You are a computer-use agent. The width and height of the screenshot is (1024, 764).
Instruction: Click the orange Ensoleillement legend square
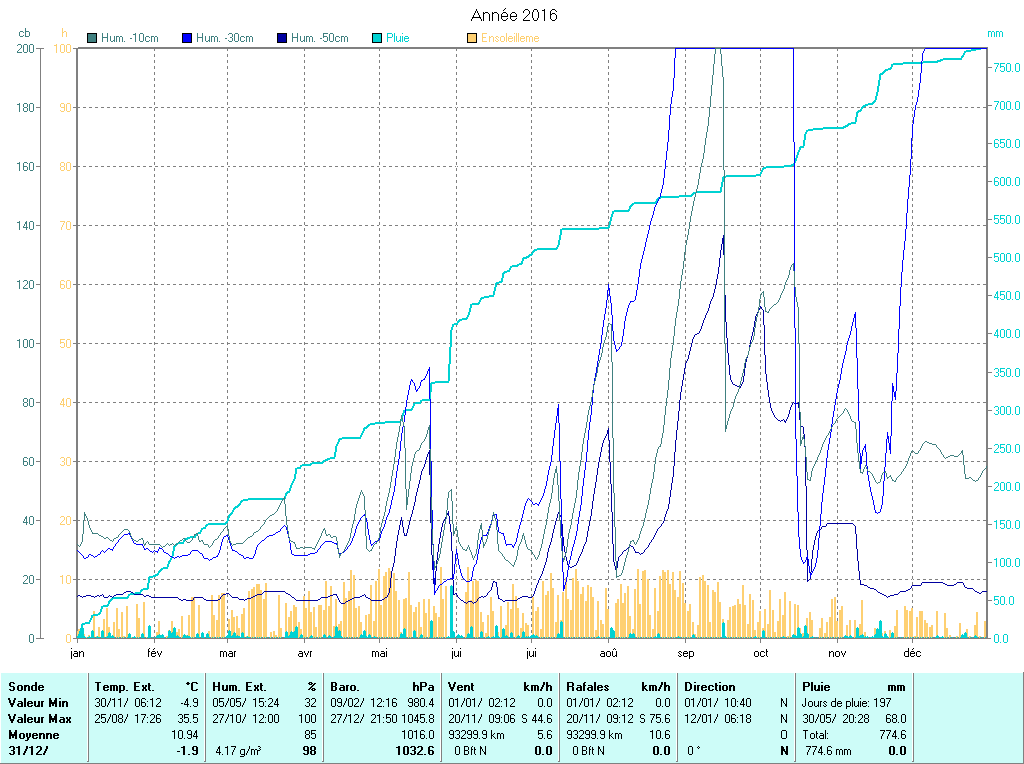click(x=472, y=38)
